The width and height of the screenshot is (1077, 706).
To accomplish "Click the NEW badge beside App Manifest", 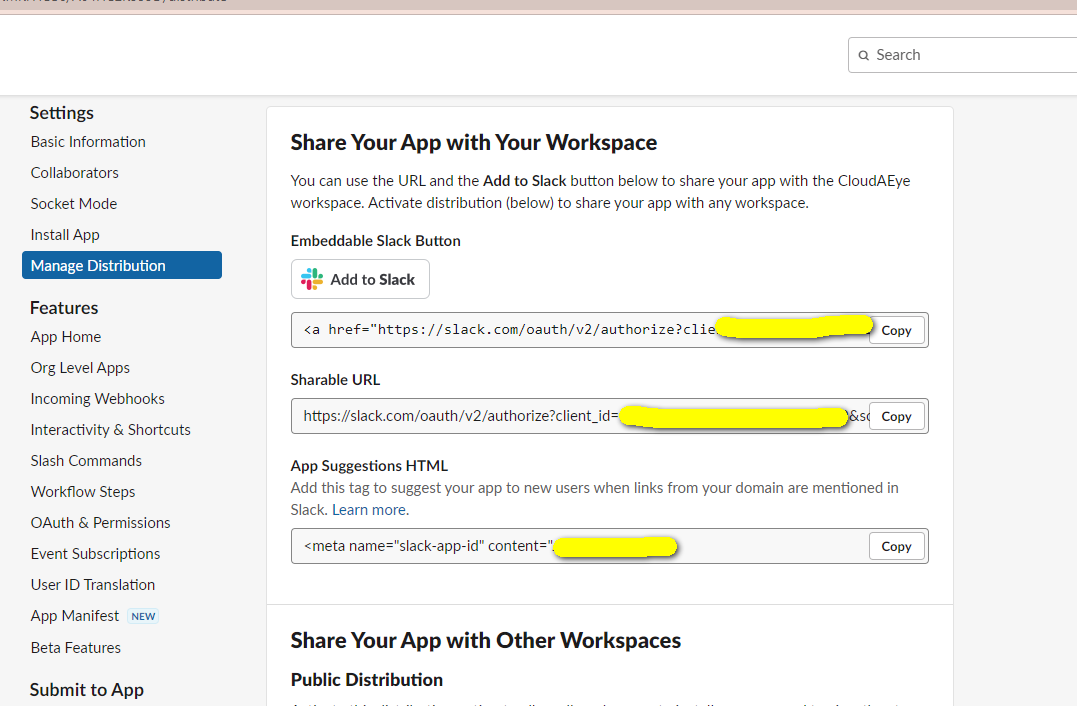I will (143, 616).
